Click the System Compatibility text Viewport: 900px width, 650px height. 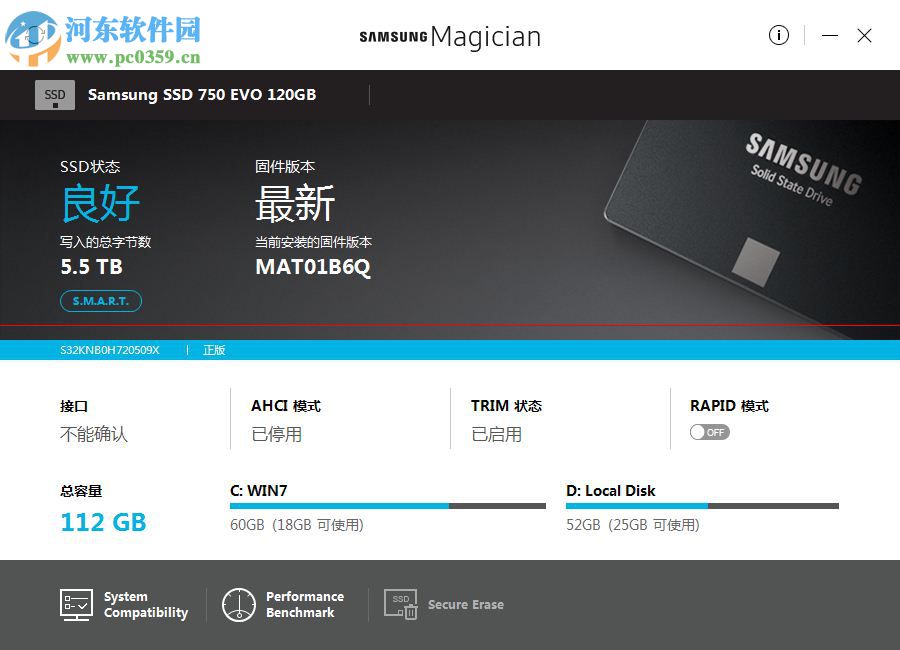click(146, 605)
